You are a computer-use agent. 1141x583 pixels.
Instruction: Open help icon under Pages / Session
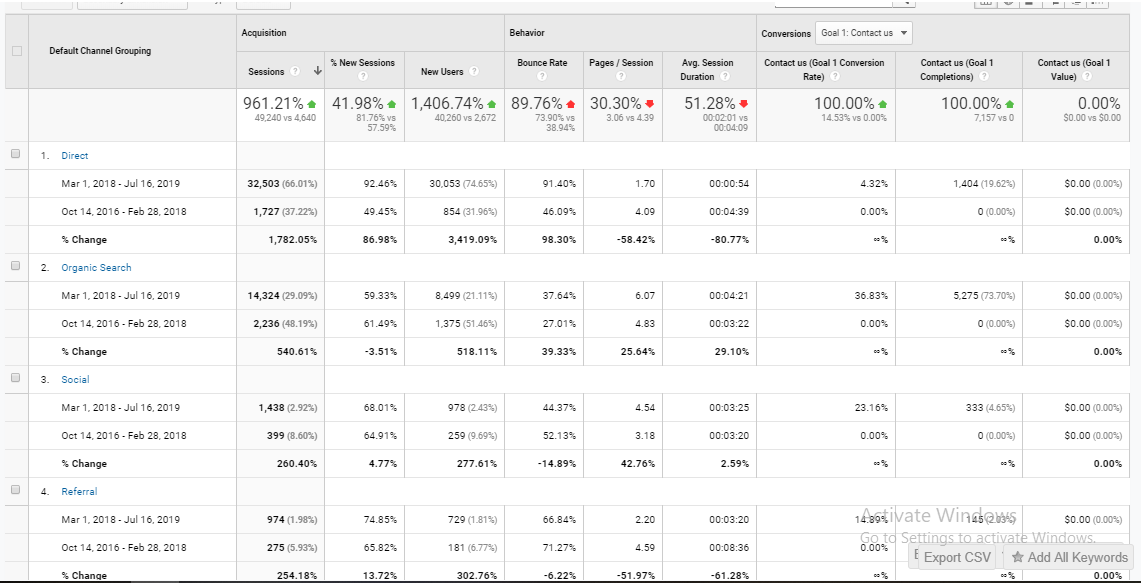621,77
